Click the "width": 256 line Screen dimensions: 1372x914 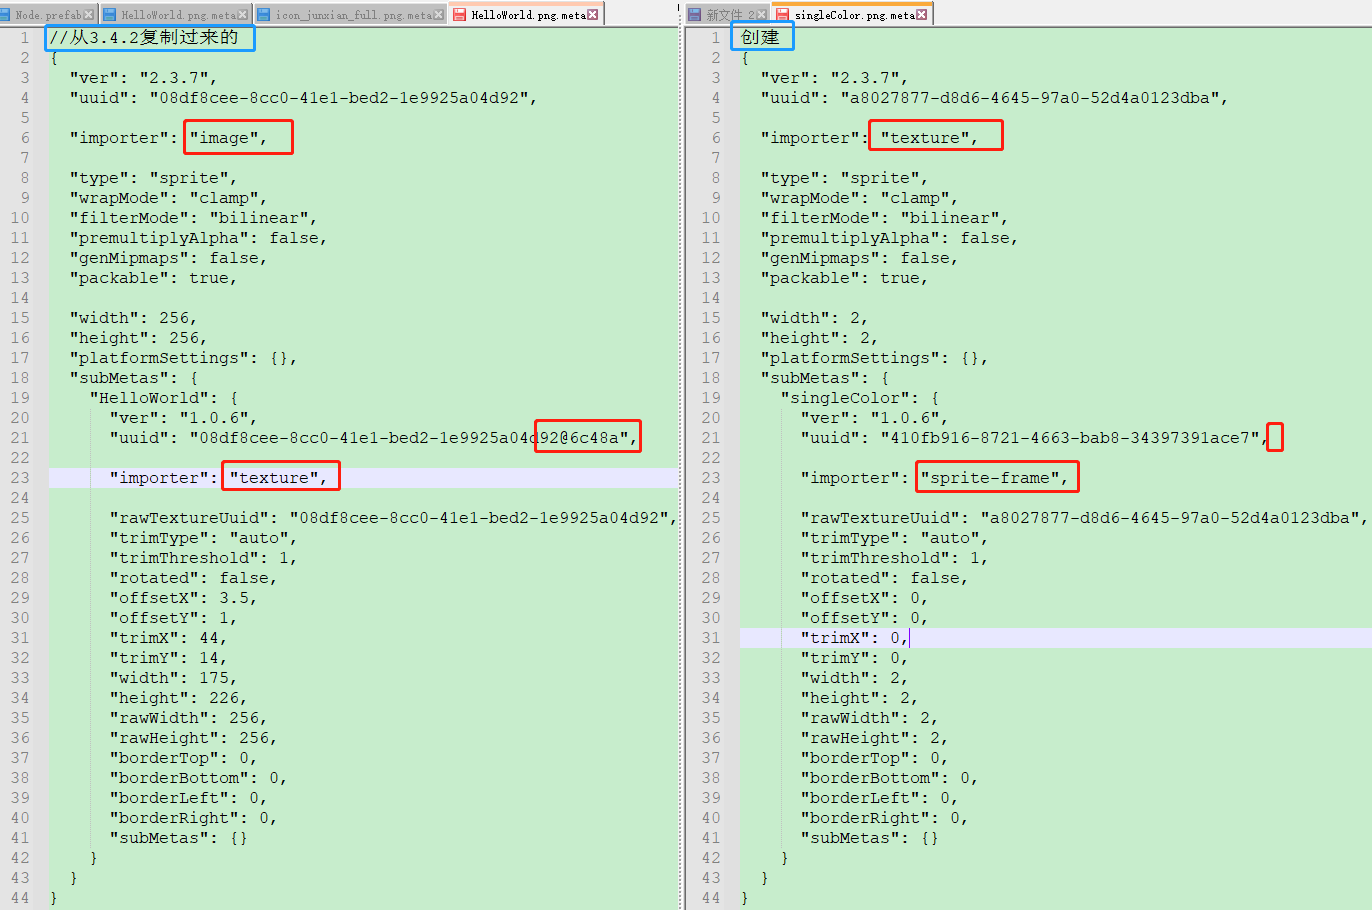point(134,318)
